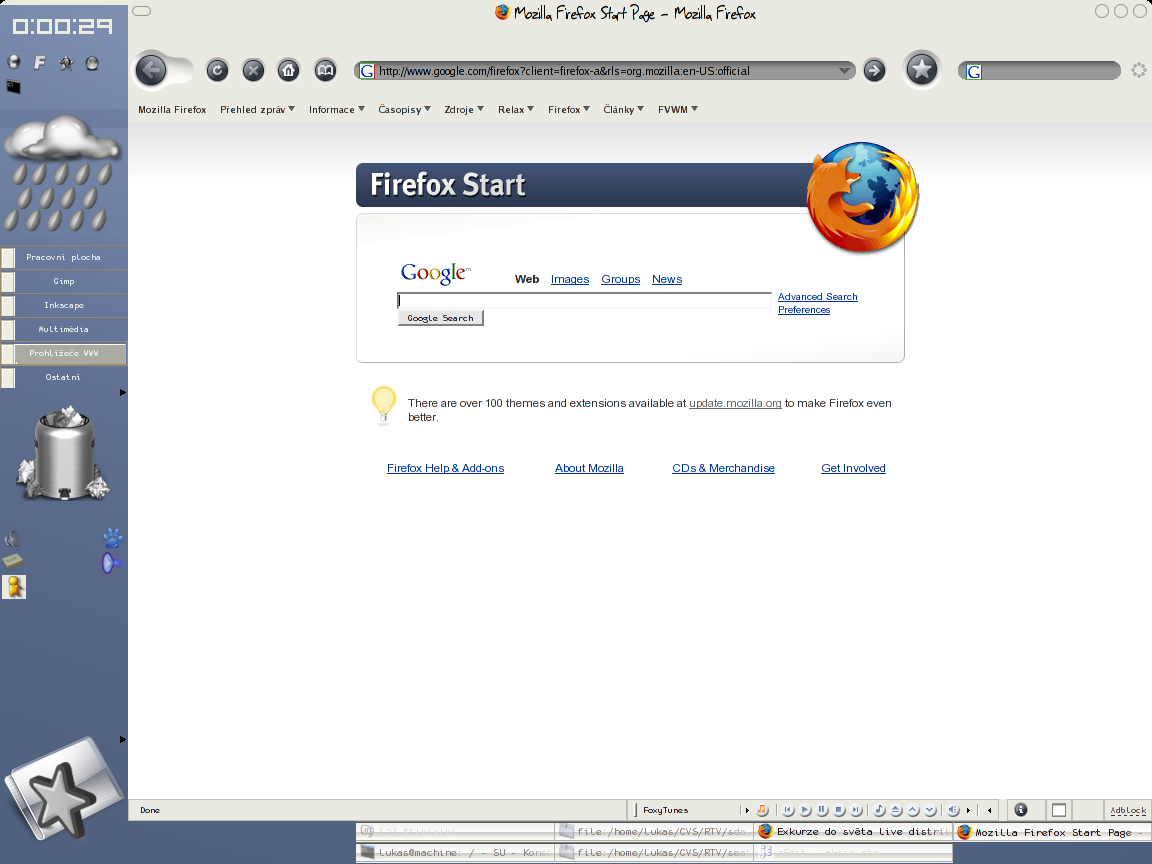Click the rainy cloud weather applet
Viewport: 1152px width, 864px height.
point(62,173)
